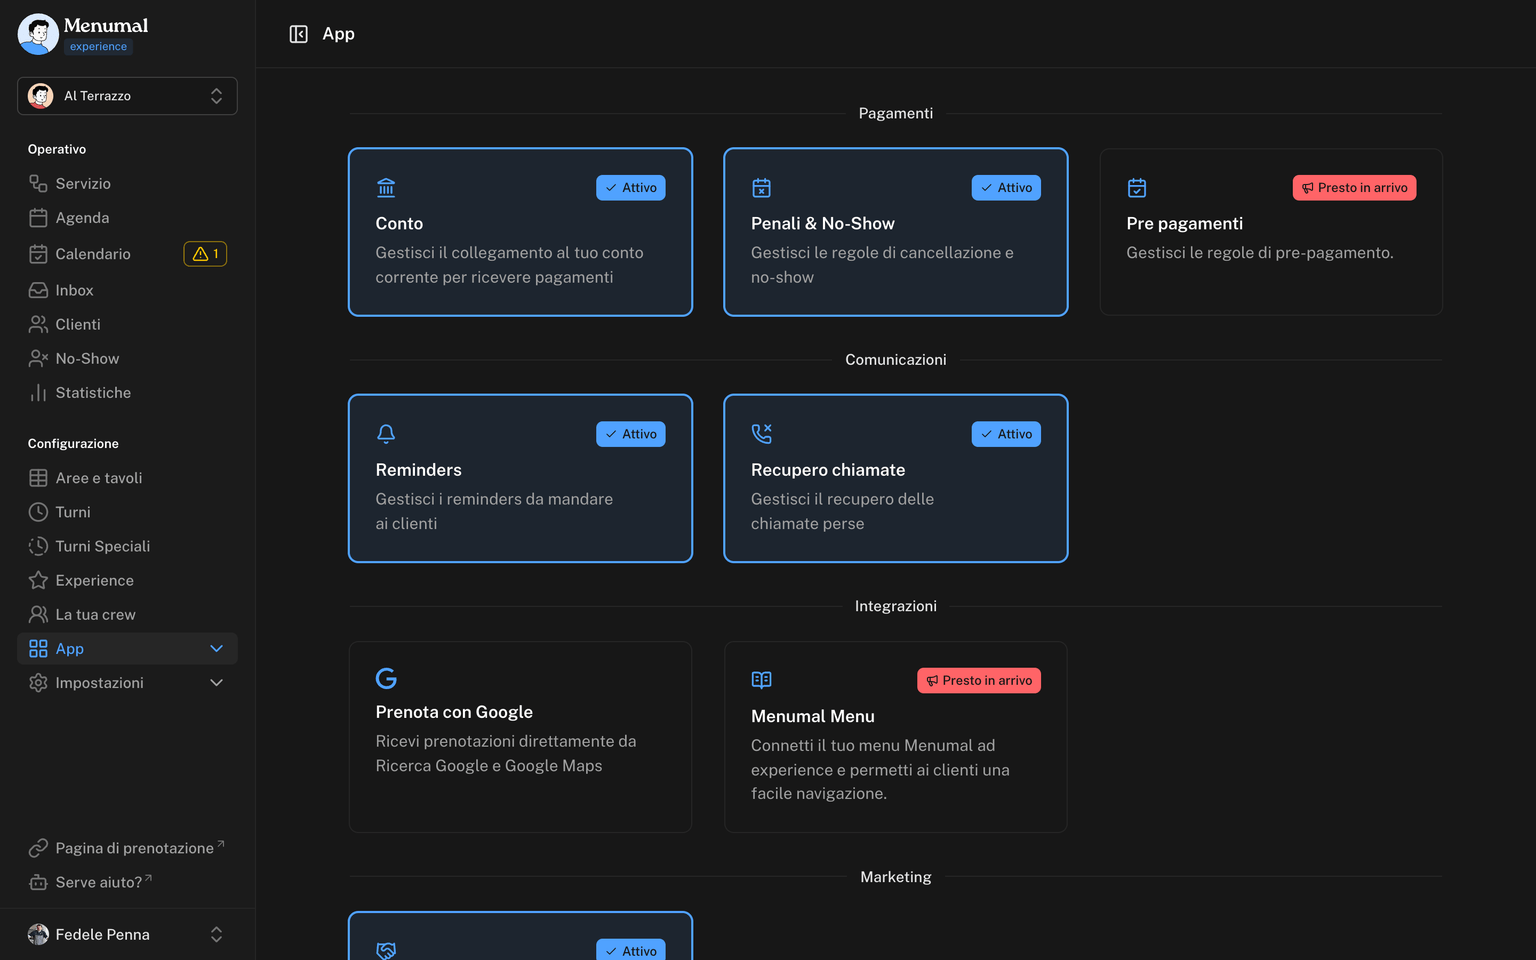
Task: Open Agenda from the sidebar
Action: (127, 218)
